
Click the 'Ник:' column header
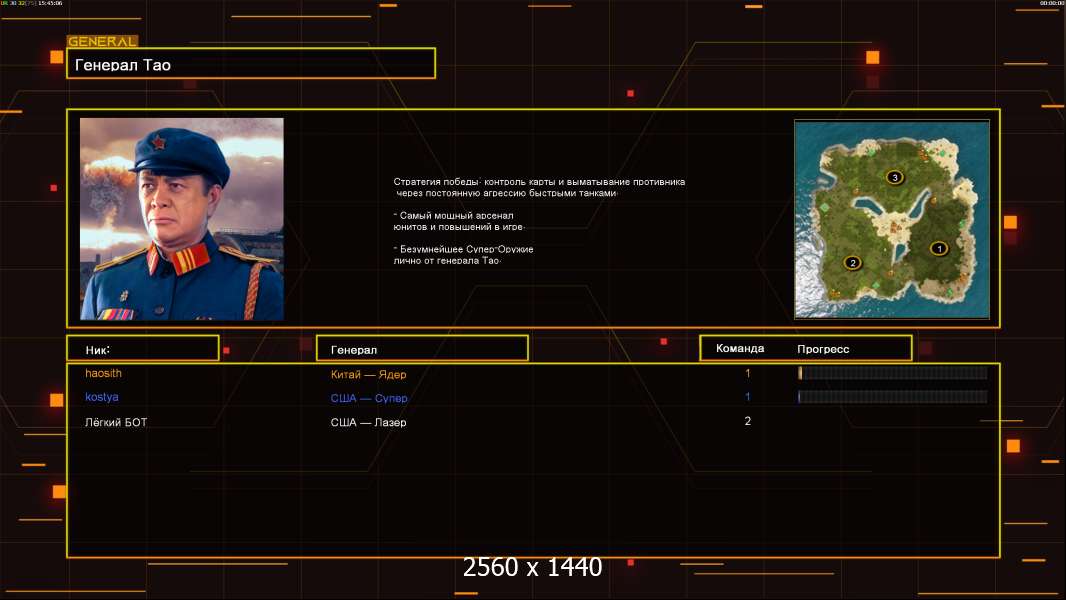[x=143, y=349]
